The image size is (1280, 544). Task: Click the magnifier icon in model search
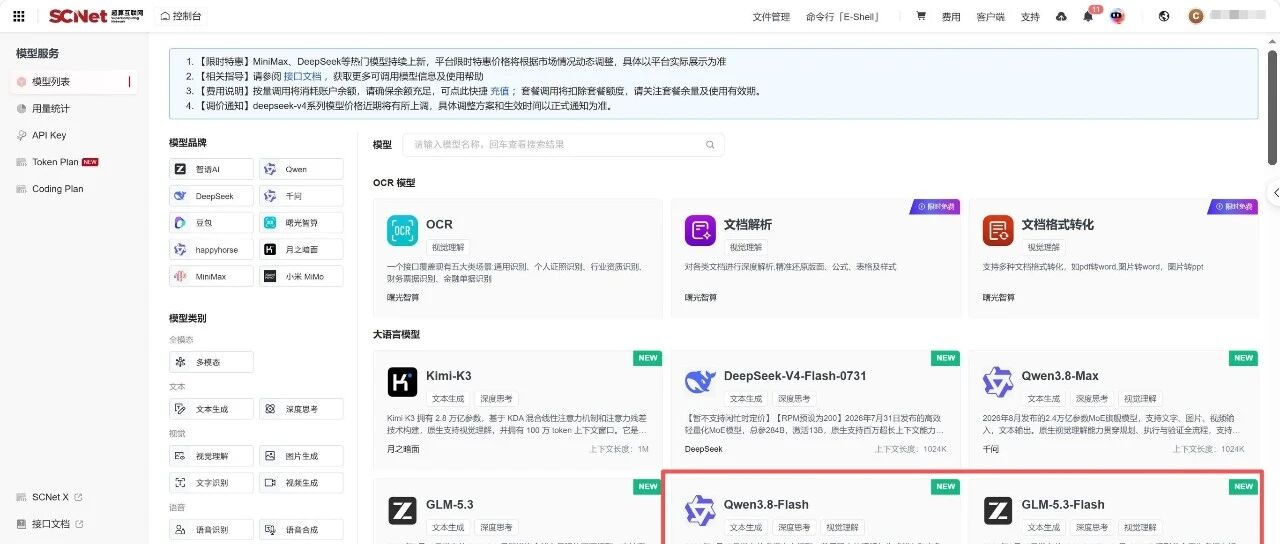coord(711,145)
